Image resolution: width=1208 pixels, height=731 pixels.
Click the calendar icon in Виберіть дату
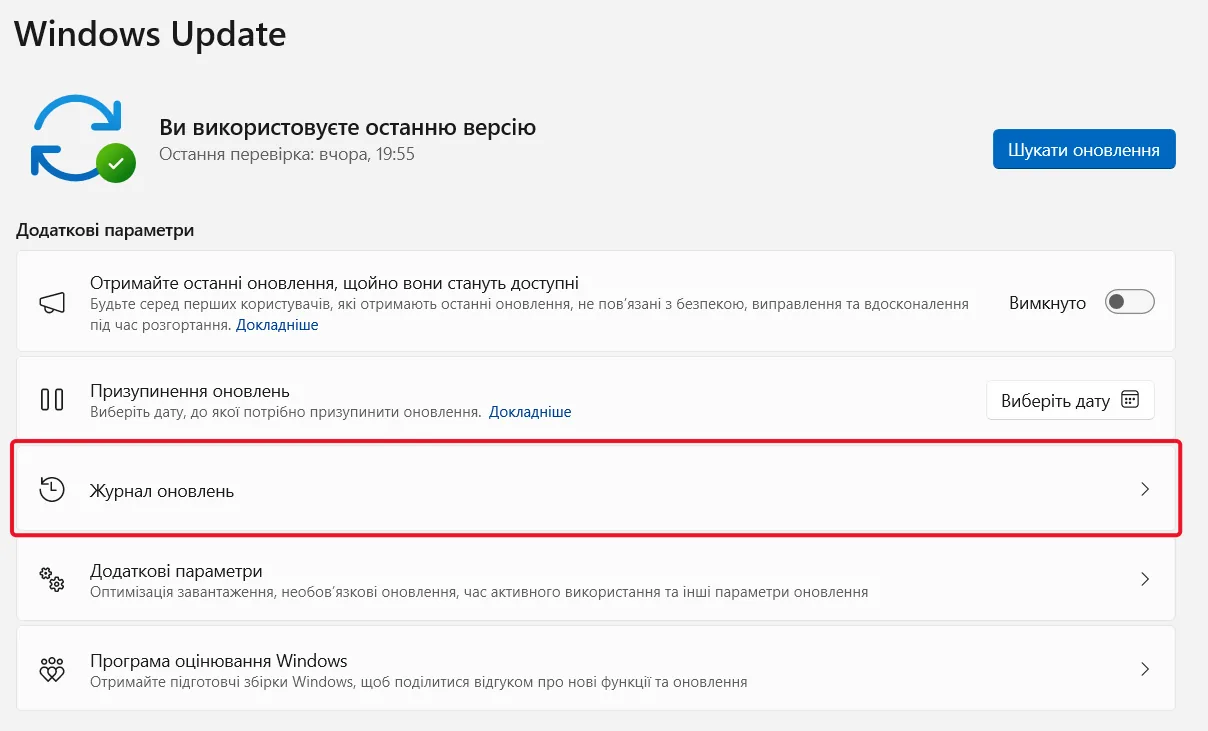point(1130,400)
